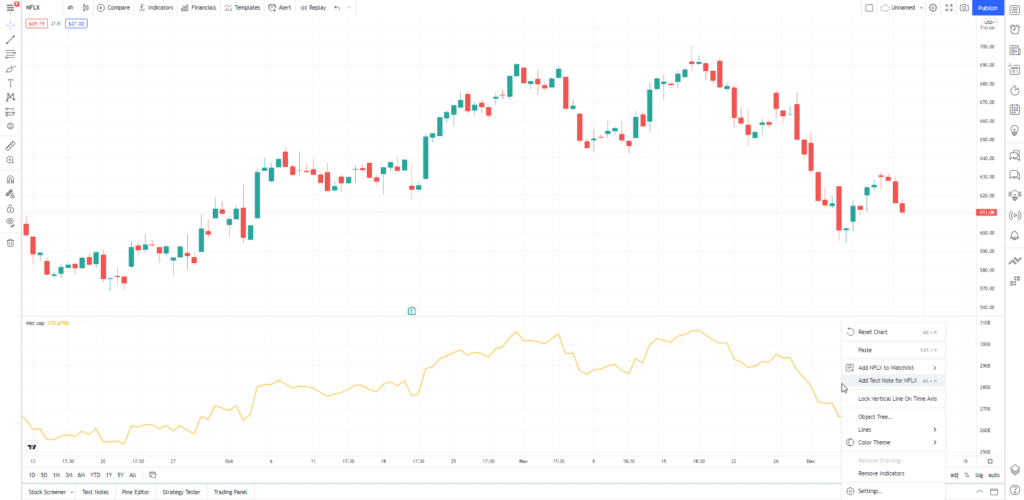
Task: Open the help question mark icon
Action: (x=1014, y=490)
